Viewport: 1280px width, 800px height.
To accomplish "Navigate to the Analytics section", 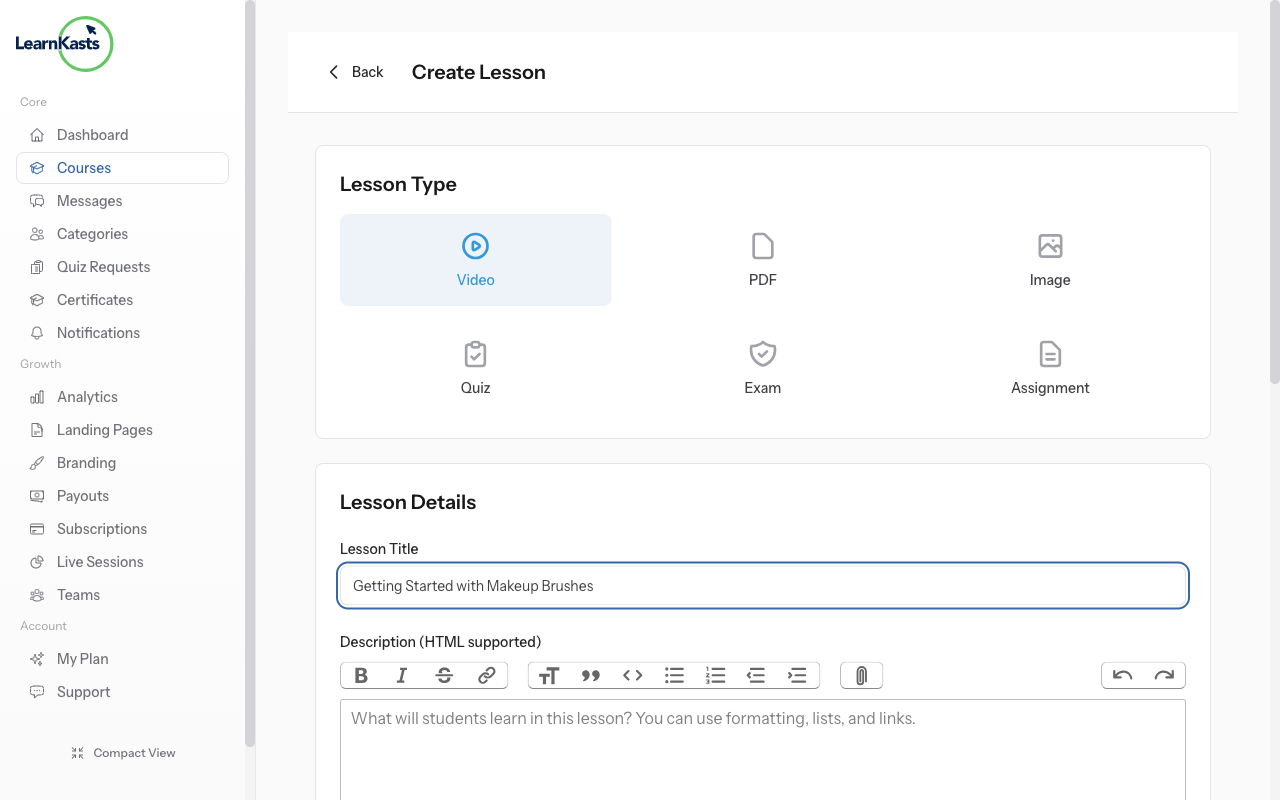I will coord(85,396).
